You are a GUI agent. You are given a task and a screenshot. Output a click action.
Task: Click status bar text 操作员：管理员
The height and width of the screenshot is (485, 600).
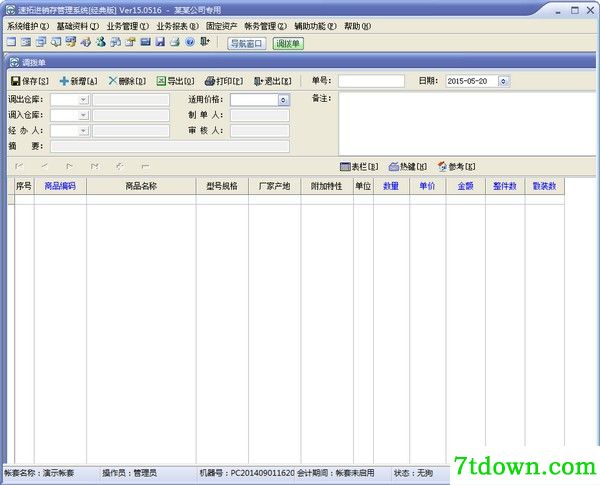pyautogui.click(x=129, y=473)
